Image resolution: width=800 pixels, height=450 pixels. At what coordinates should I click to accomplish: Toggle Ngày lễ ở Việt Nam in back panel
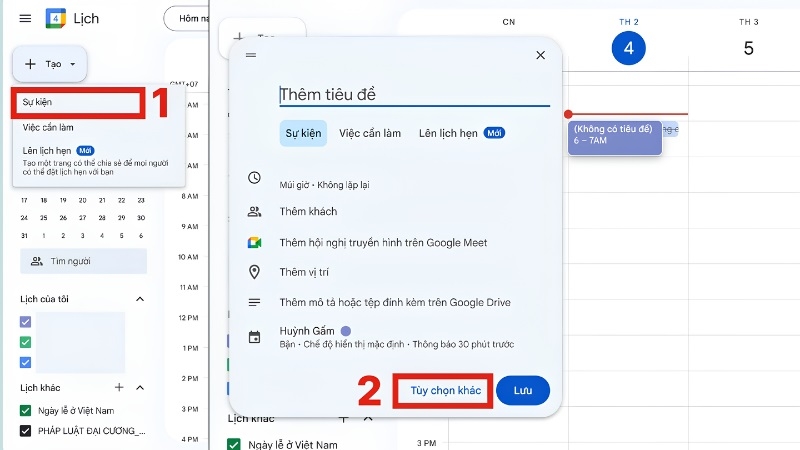(234, 444)
